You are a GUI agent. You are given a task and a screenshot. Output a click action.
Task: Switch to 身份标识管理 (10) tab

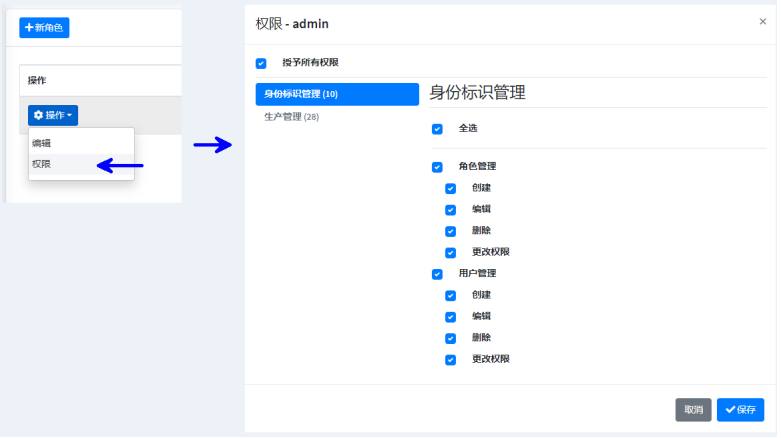[x=336, y=94]
